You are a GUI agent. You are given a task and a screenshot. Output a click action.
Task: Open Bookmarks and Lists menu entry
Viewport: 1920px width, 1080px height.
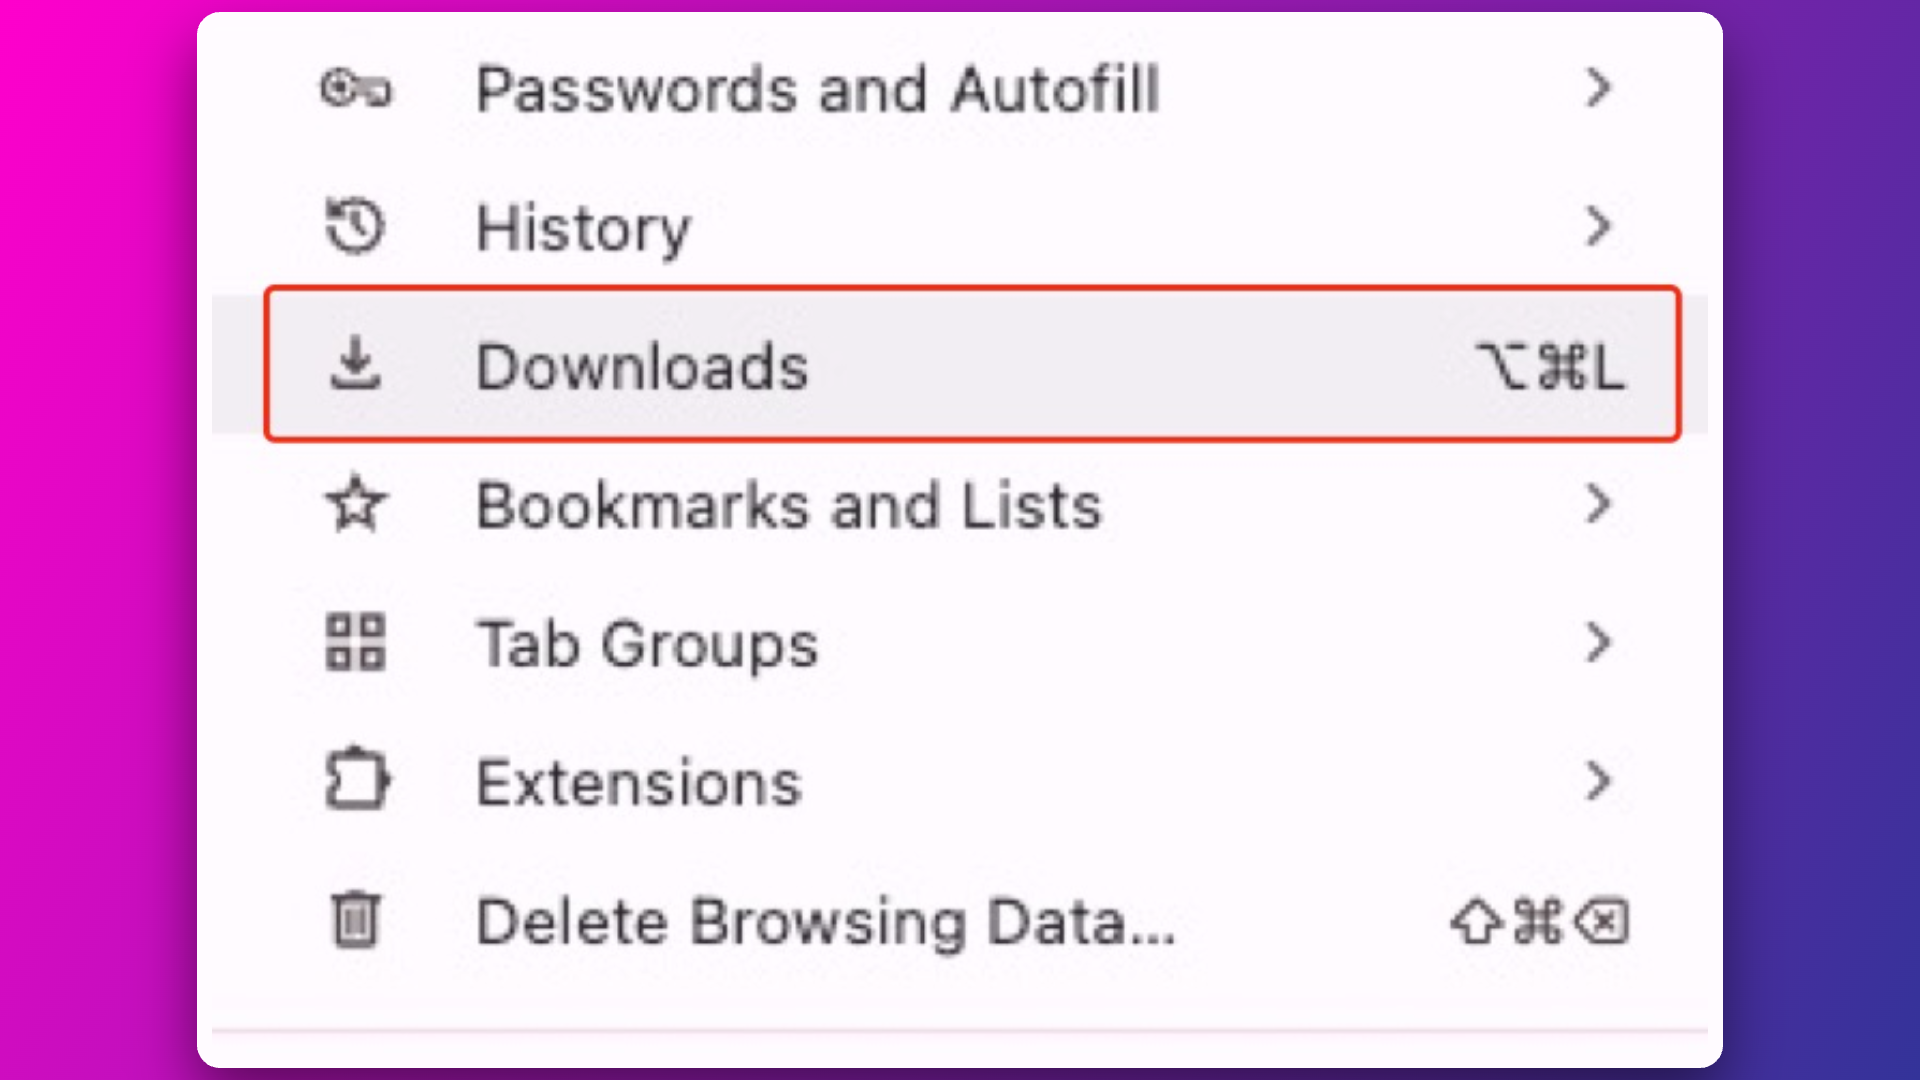(788, 505)
